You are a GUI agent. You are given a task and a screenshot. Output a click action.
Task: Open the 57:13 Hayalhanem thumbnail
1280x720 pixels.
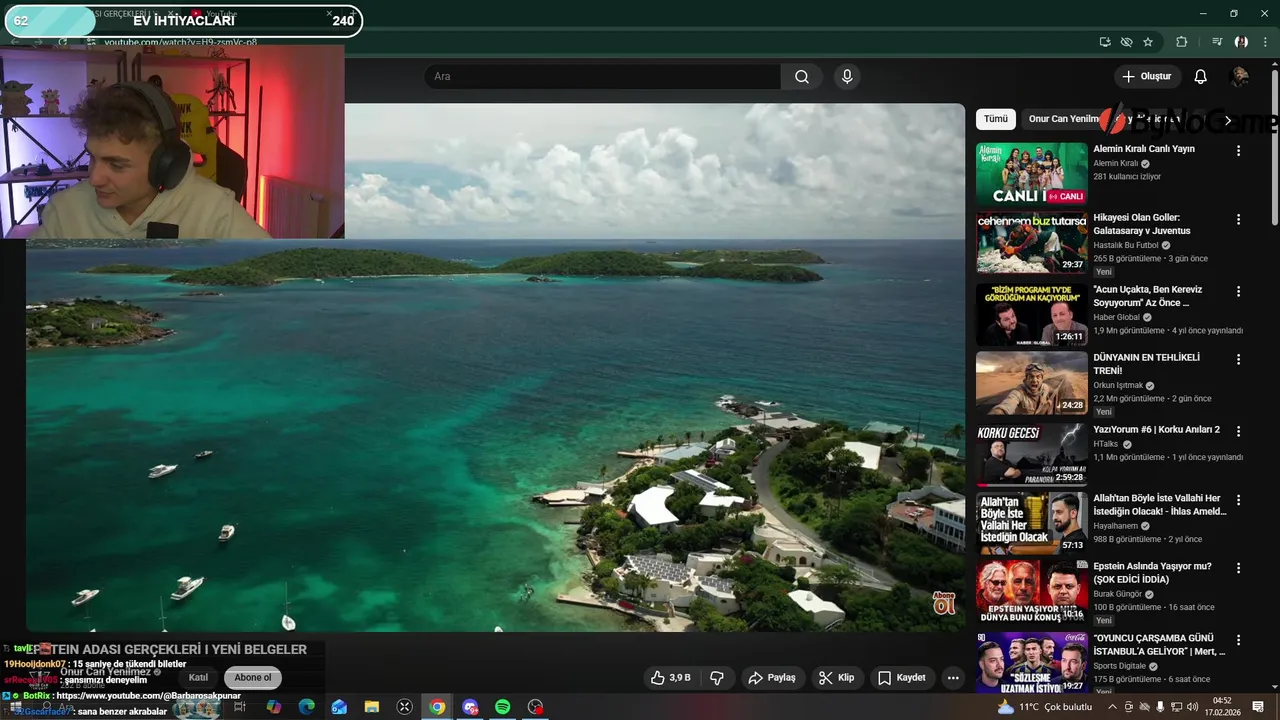(x=1031, y=523)
